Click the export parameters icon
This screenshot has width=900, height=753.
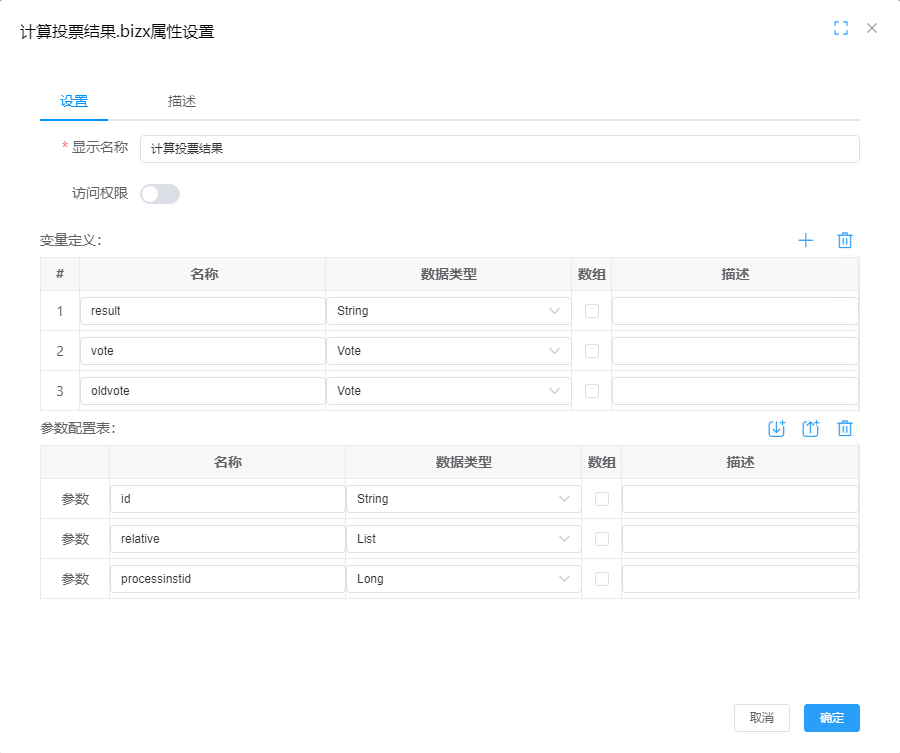811,428
